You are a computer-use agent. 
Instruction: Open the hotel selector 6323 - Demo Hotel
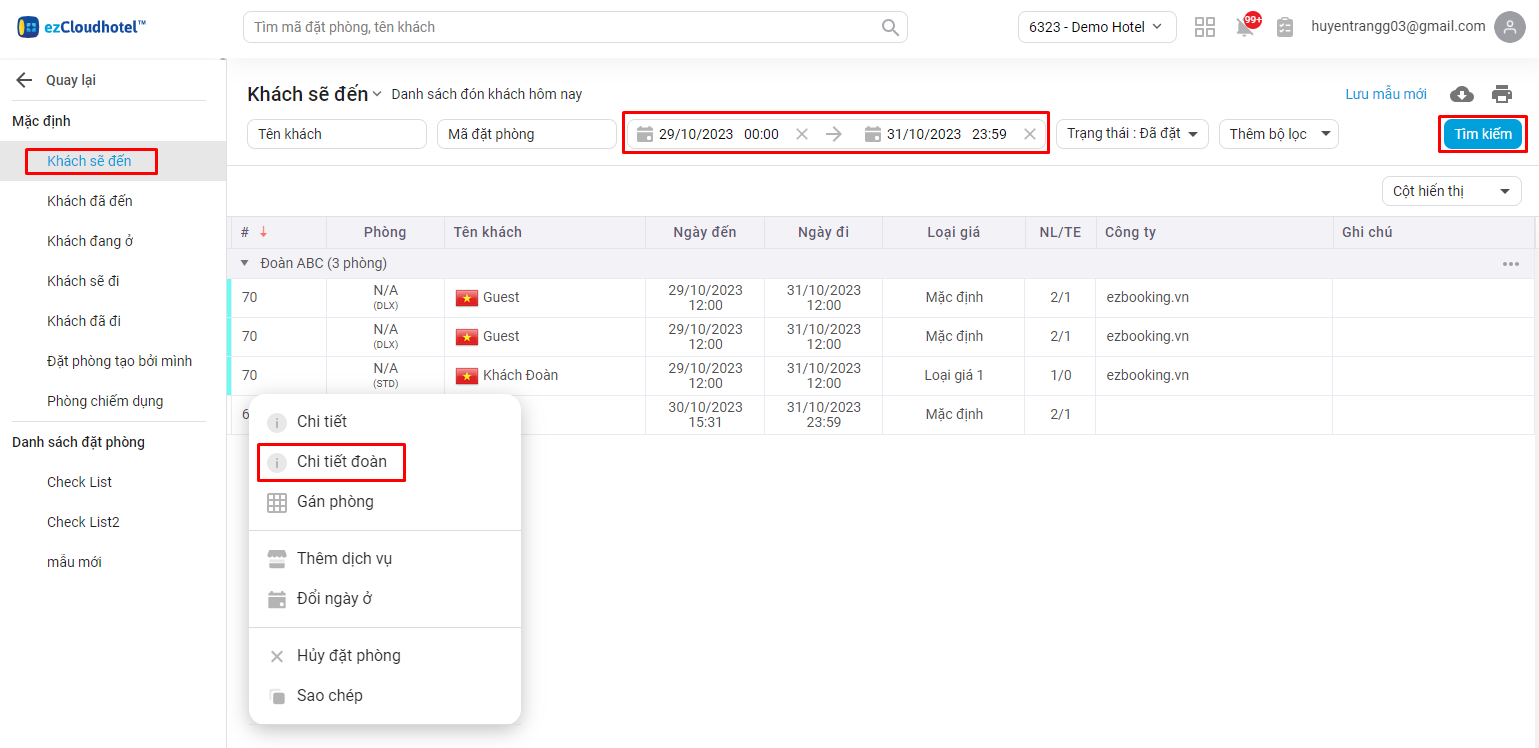(x=1096, y=27)
